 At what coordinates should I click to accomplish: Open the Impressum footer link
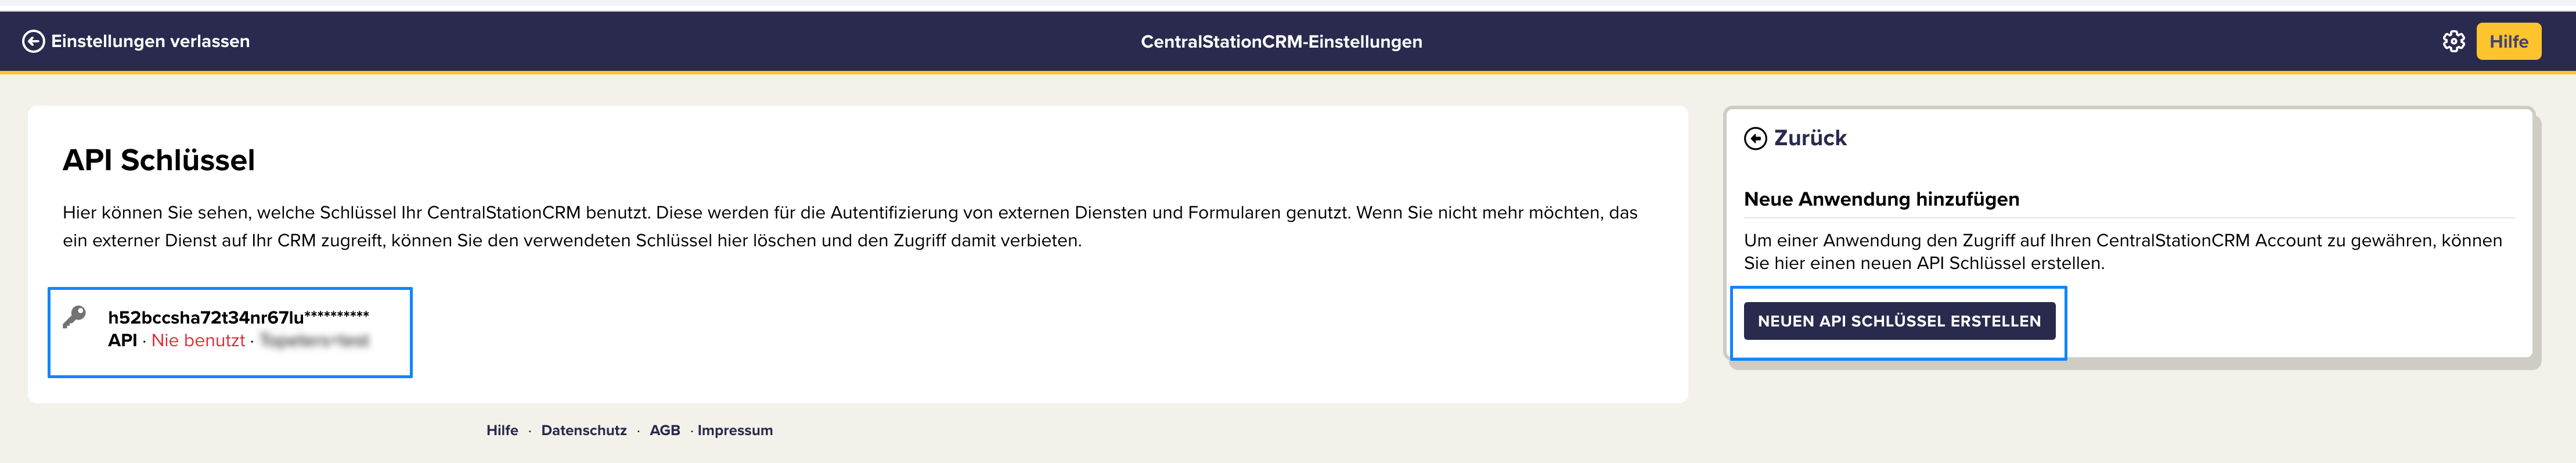tap(735, 430)
